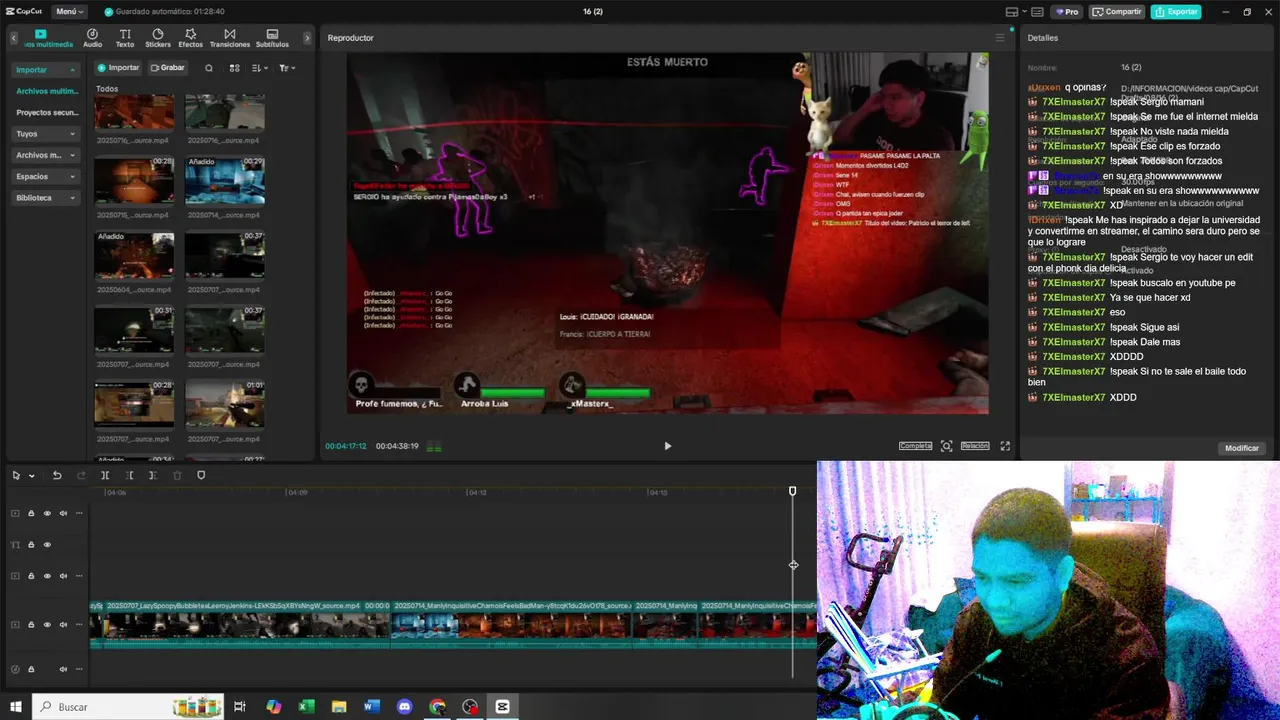1280x720 pixels.
Task: Open the media sort order dropdown
Action: [x=260, y=68]
